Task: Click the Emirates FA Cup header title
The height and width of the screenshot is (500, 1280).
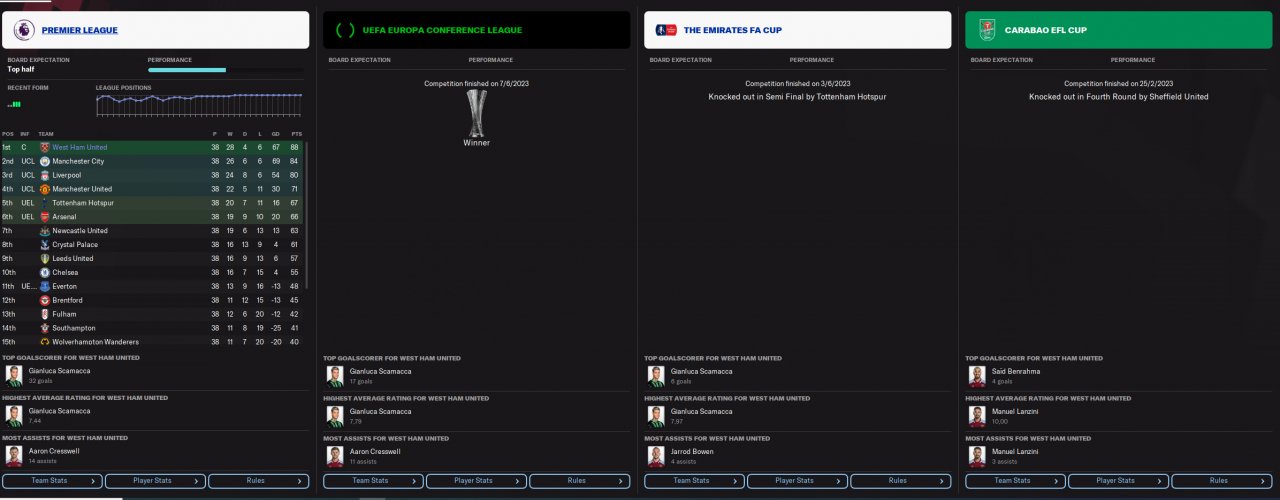Action: click(x=733, y=30)
